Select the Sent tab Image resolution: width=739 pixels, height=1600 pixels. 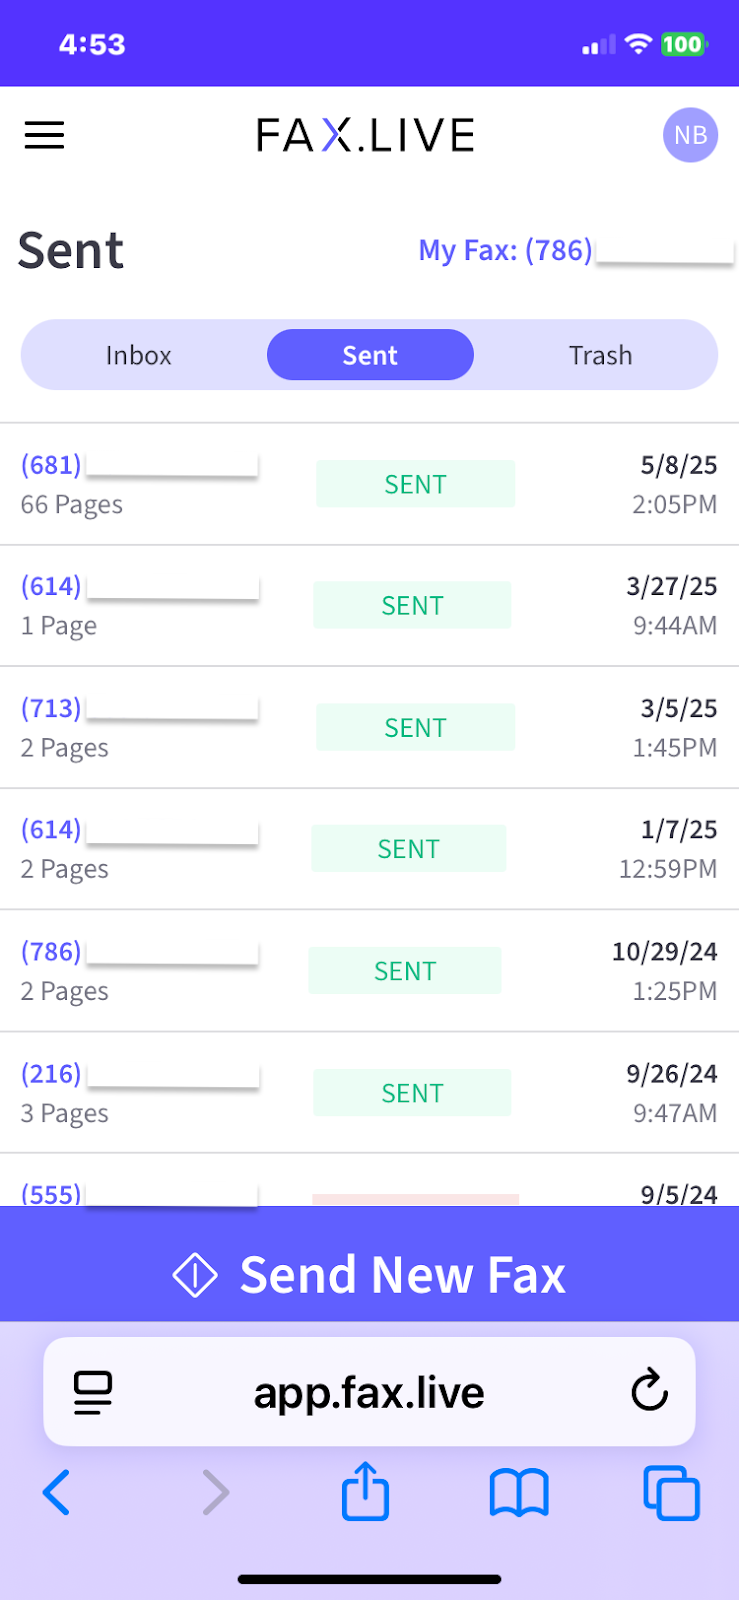(370, 355)
